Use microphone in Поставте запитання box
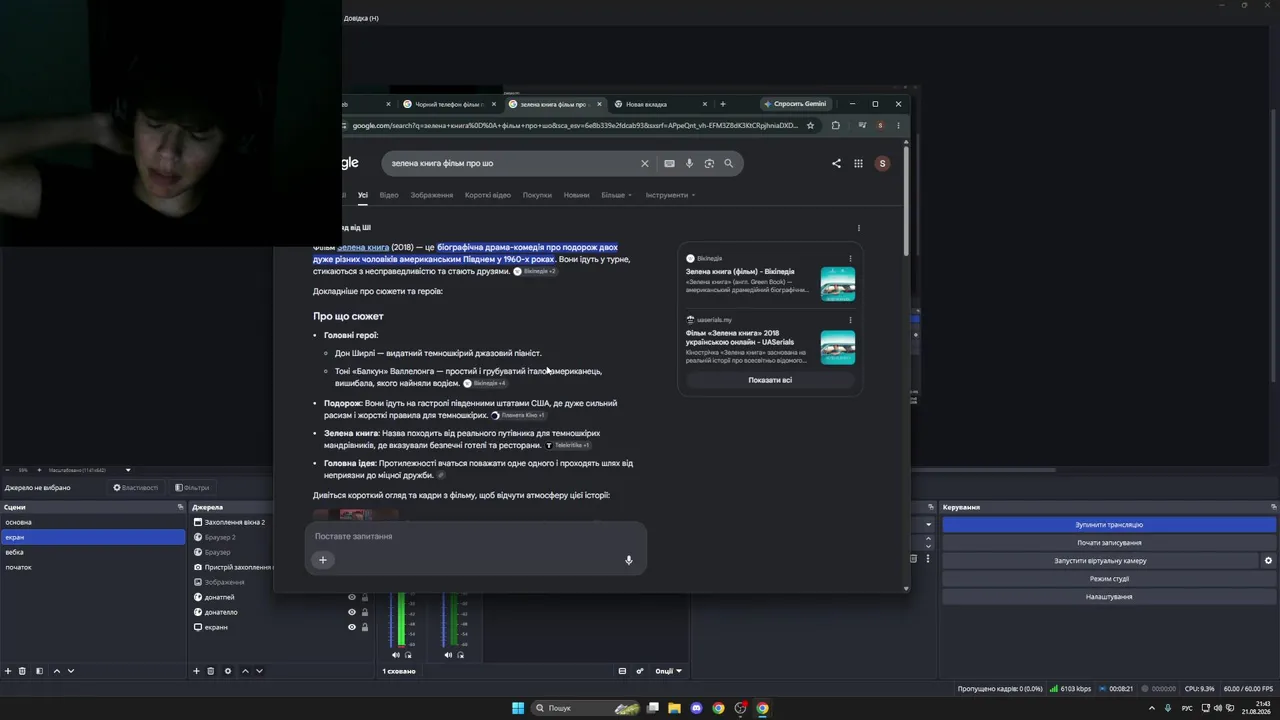Viewport: 1280px width, 720px height. point(629,560)
